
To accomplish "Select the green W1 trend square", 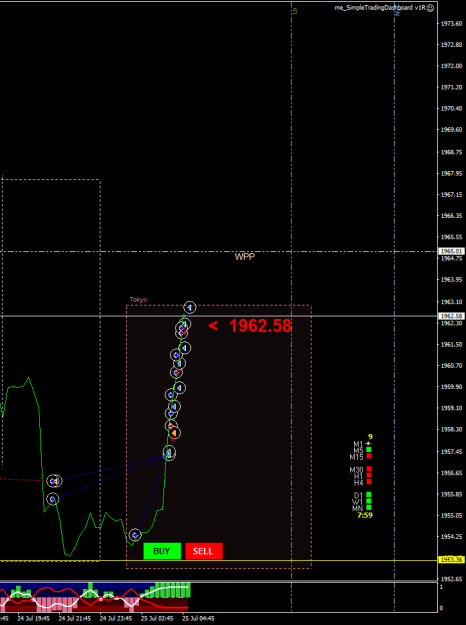I will pos(369,501).
